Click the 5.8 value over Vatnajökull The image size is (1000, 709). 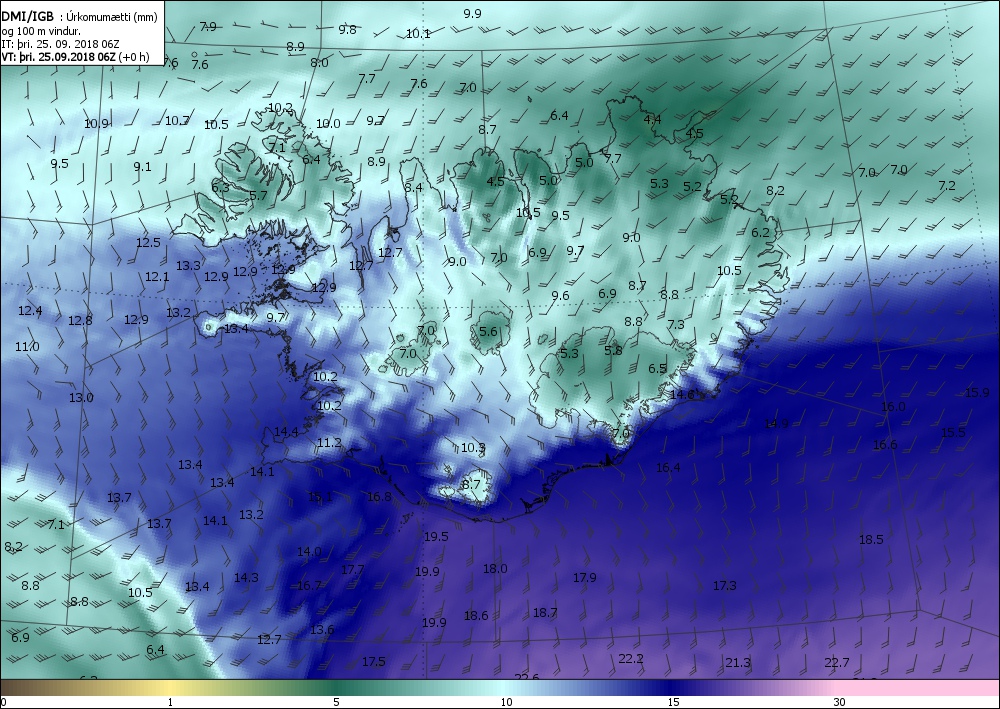[613, 350]
